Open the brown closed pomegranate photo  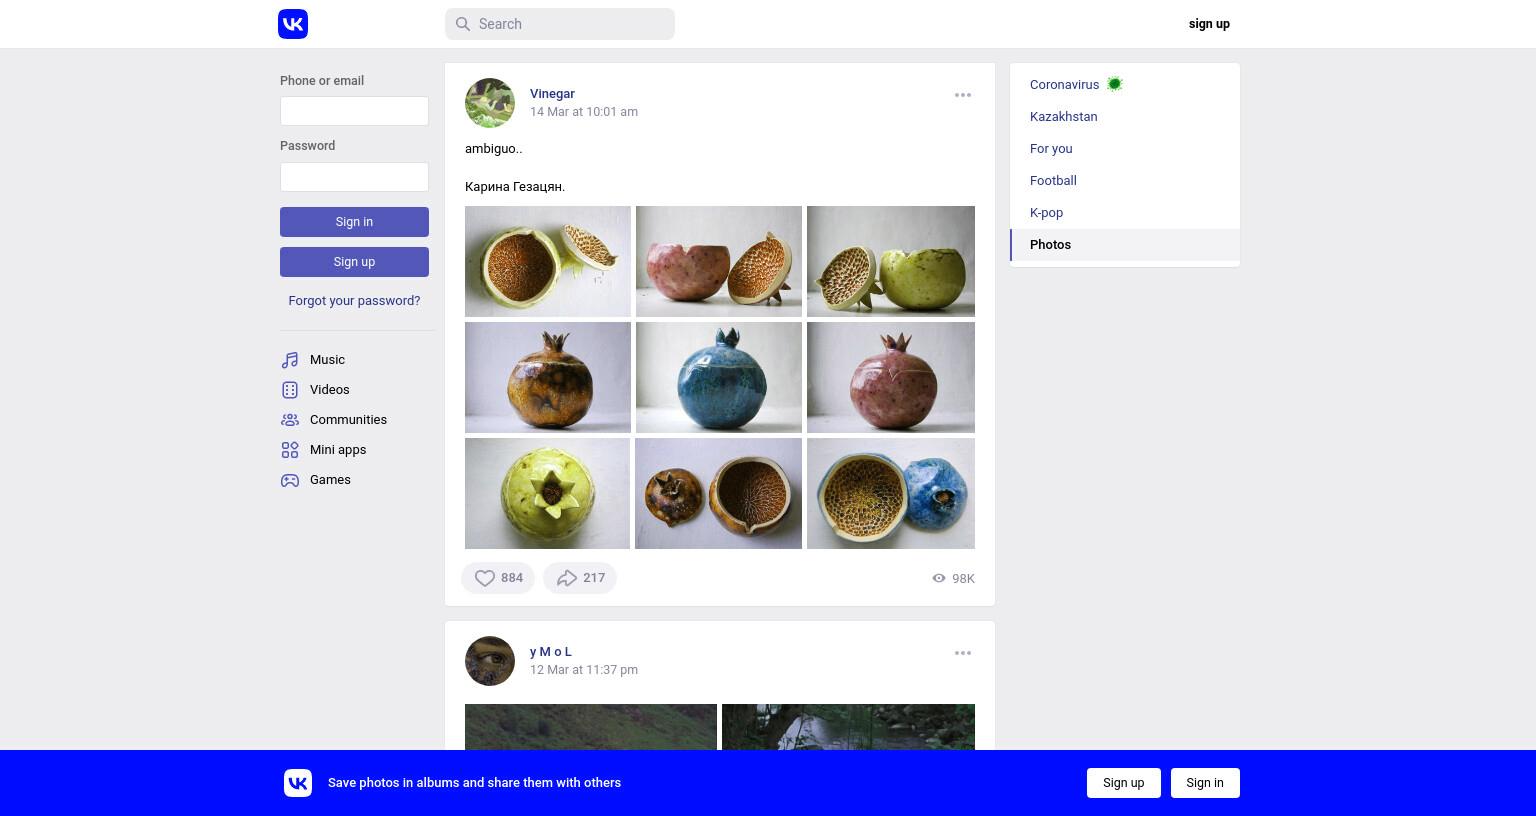coord(548,377)
